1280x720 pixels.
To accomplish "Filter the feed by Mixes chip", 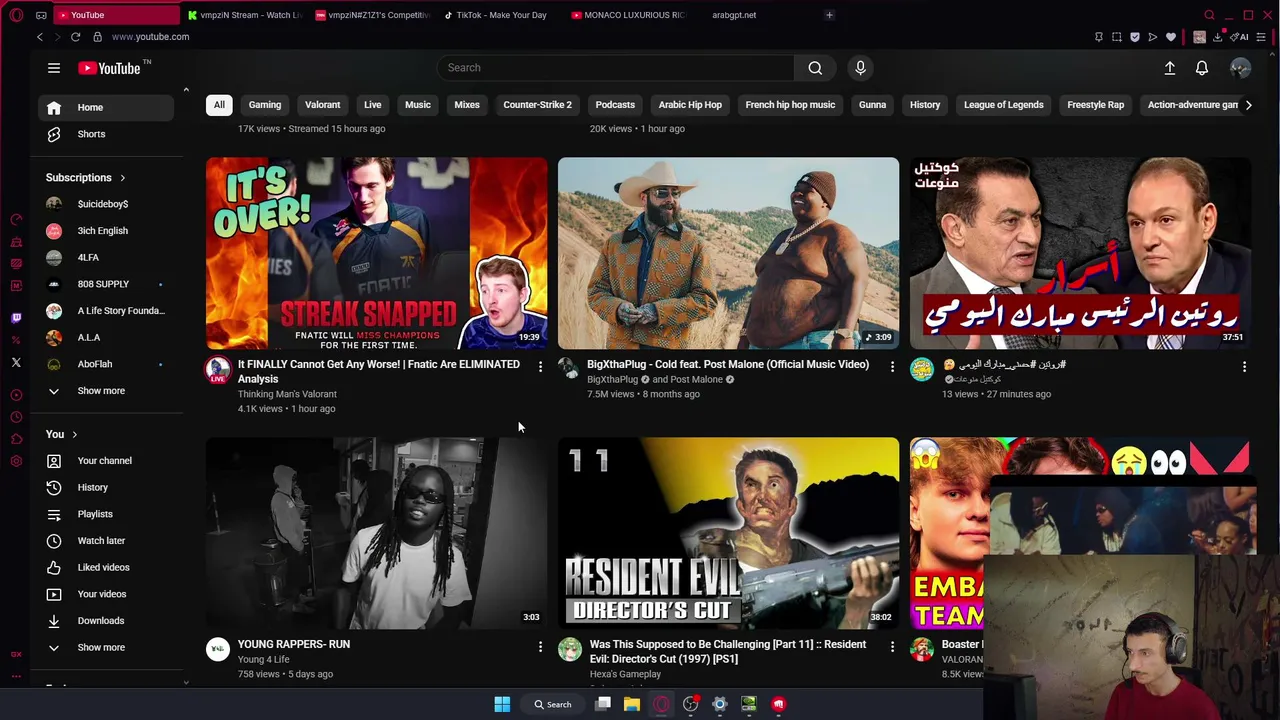I will [x=467, y=105].
